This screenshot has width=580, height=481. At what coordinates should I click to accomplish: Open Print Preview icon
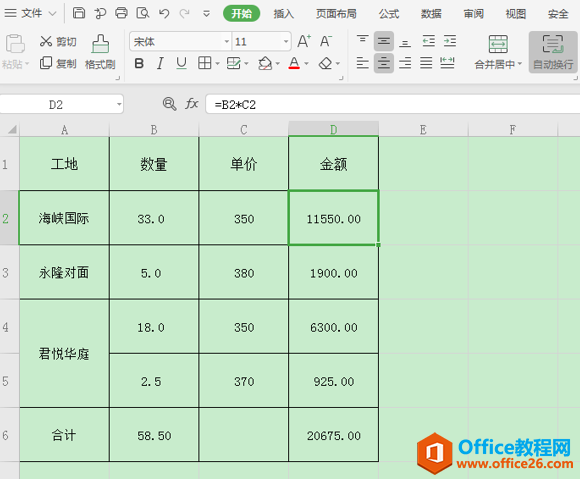click(x=142, y=13)
